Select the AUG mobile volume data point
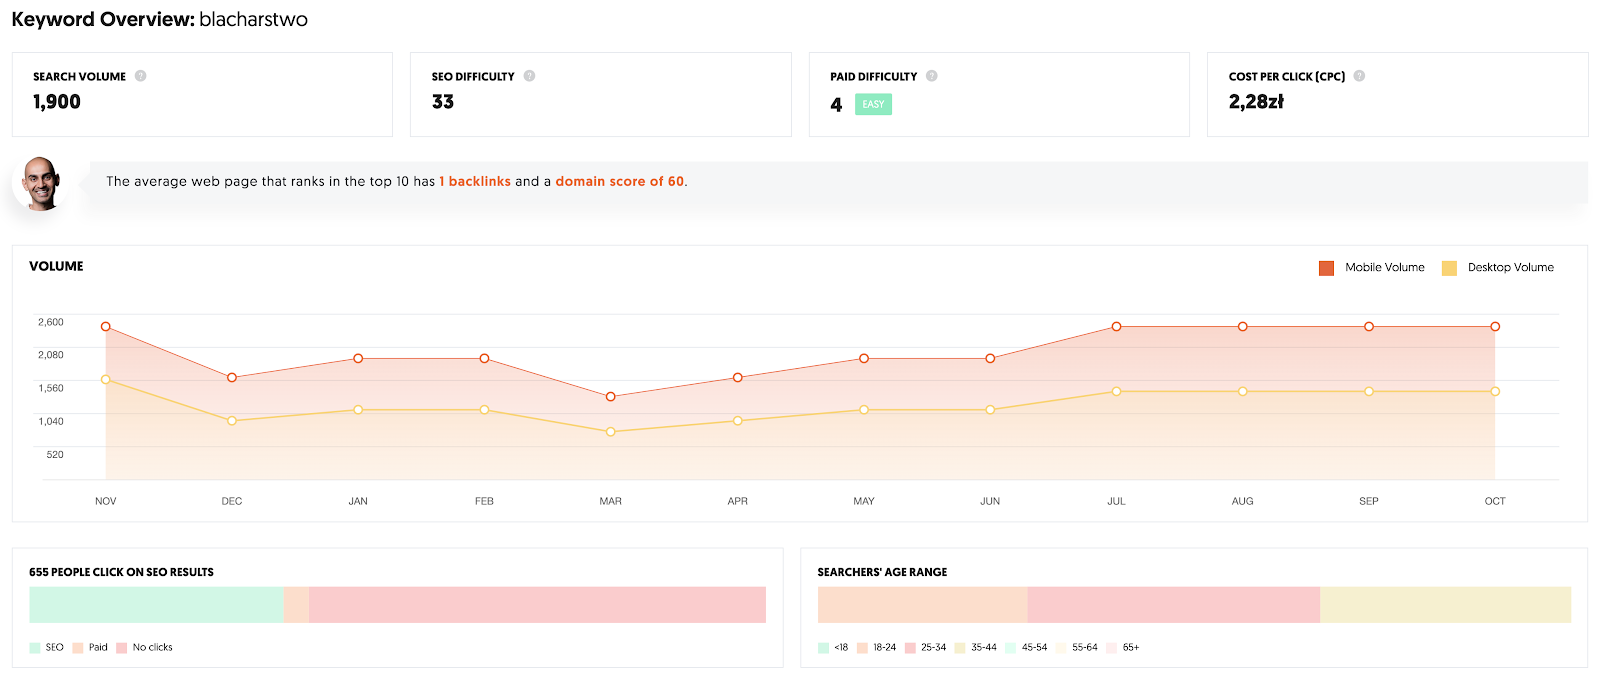1600x683 pixels. point(1243,327)
